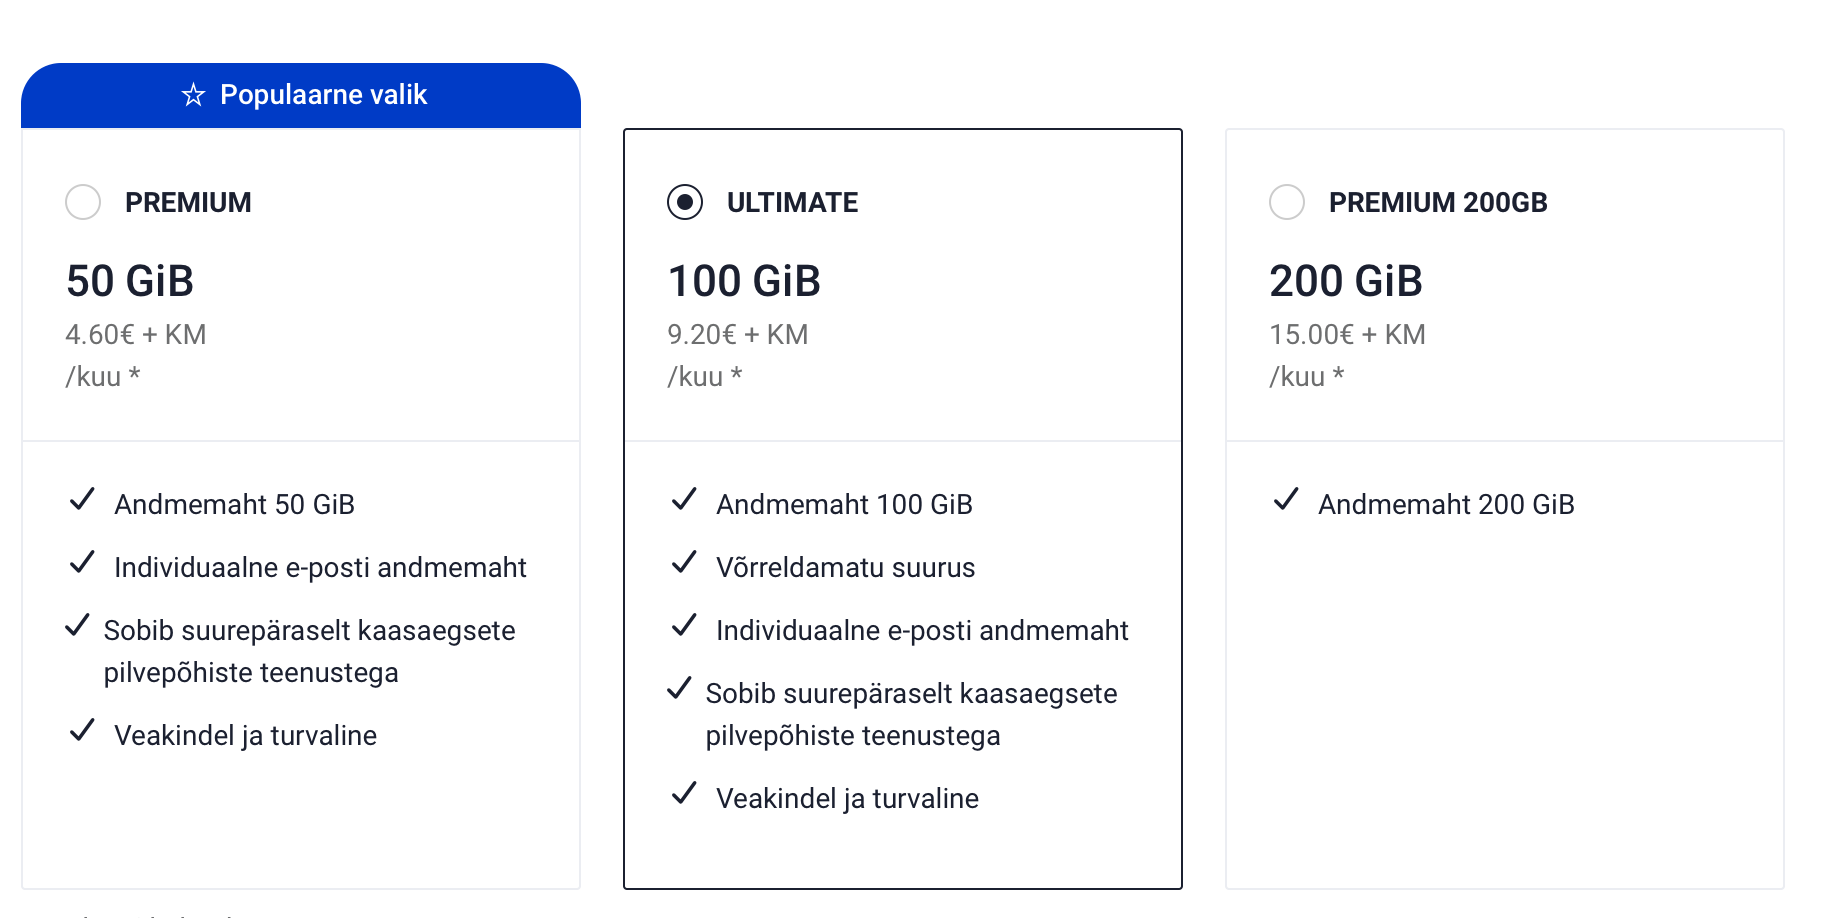Click the star icon in Populaarne valik banner
This screenshot has height=918, width=1821.
coord(193,95)
